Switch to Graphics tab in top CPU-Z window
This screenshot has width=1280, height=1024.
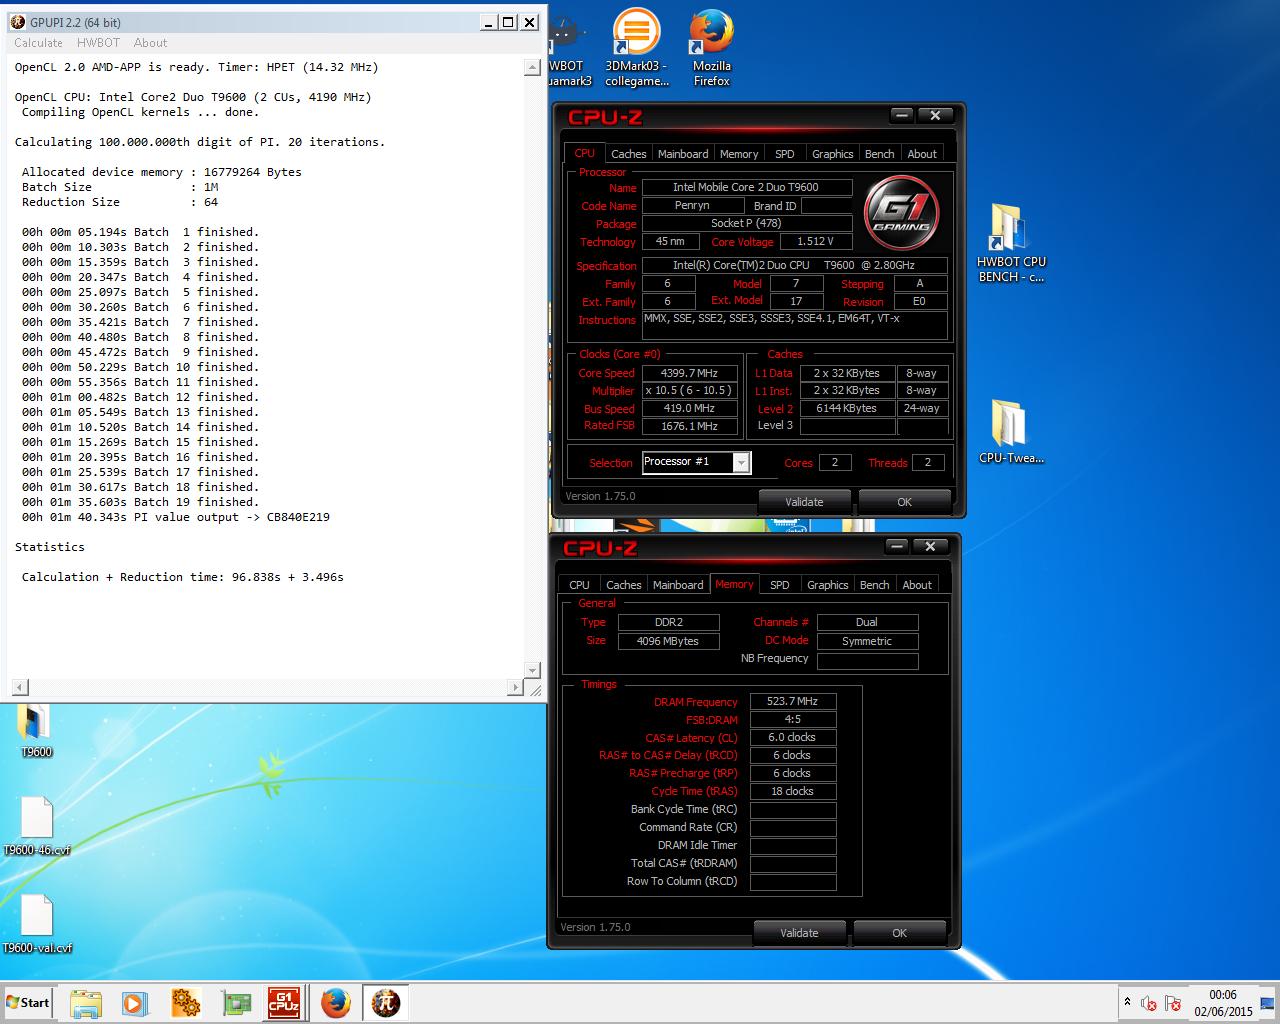(x=833, y=154)
